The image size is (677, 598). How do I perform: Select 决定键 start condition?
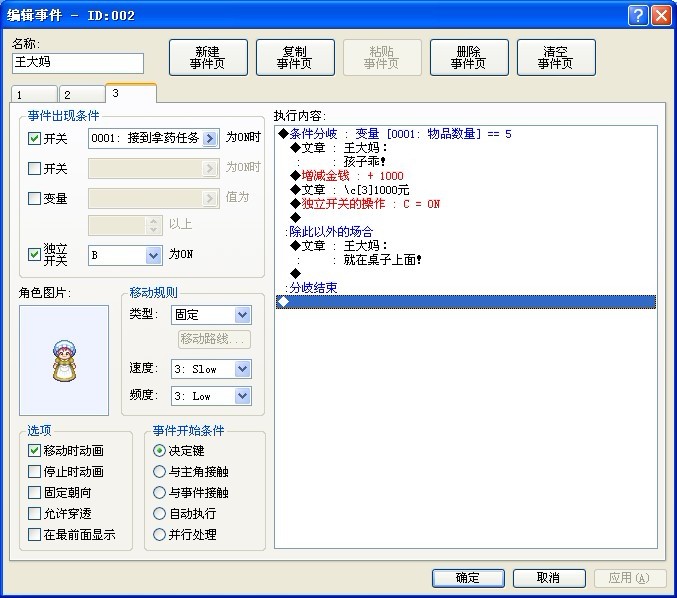pos(159,450)
